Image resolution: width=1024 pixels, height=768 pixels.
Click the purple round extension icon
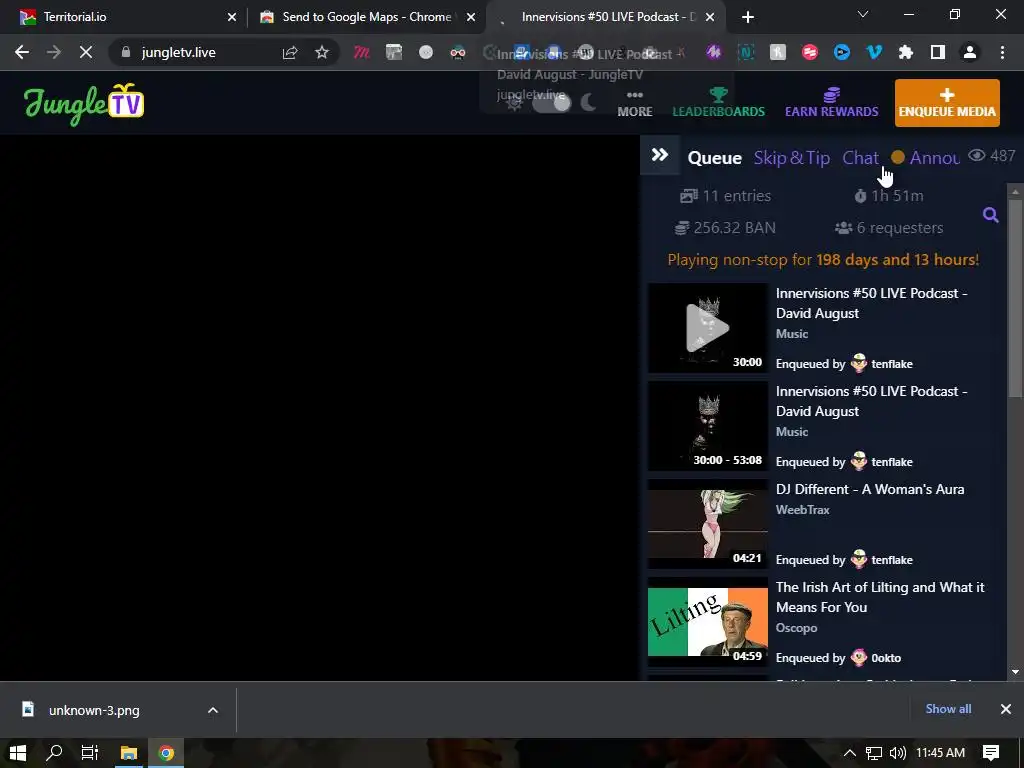click(x=713, y=52)
